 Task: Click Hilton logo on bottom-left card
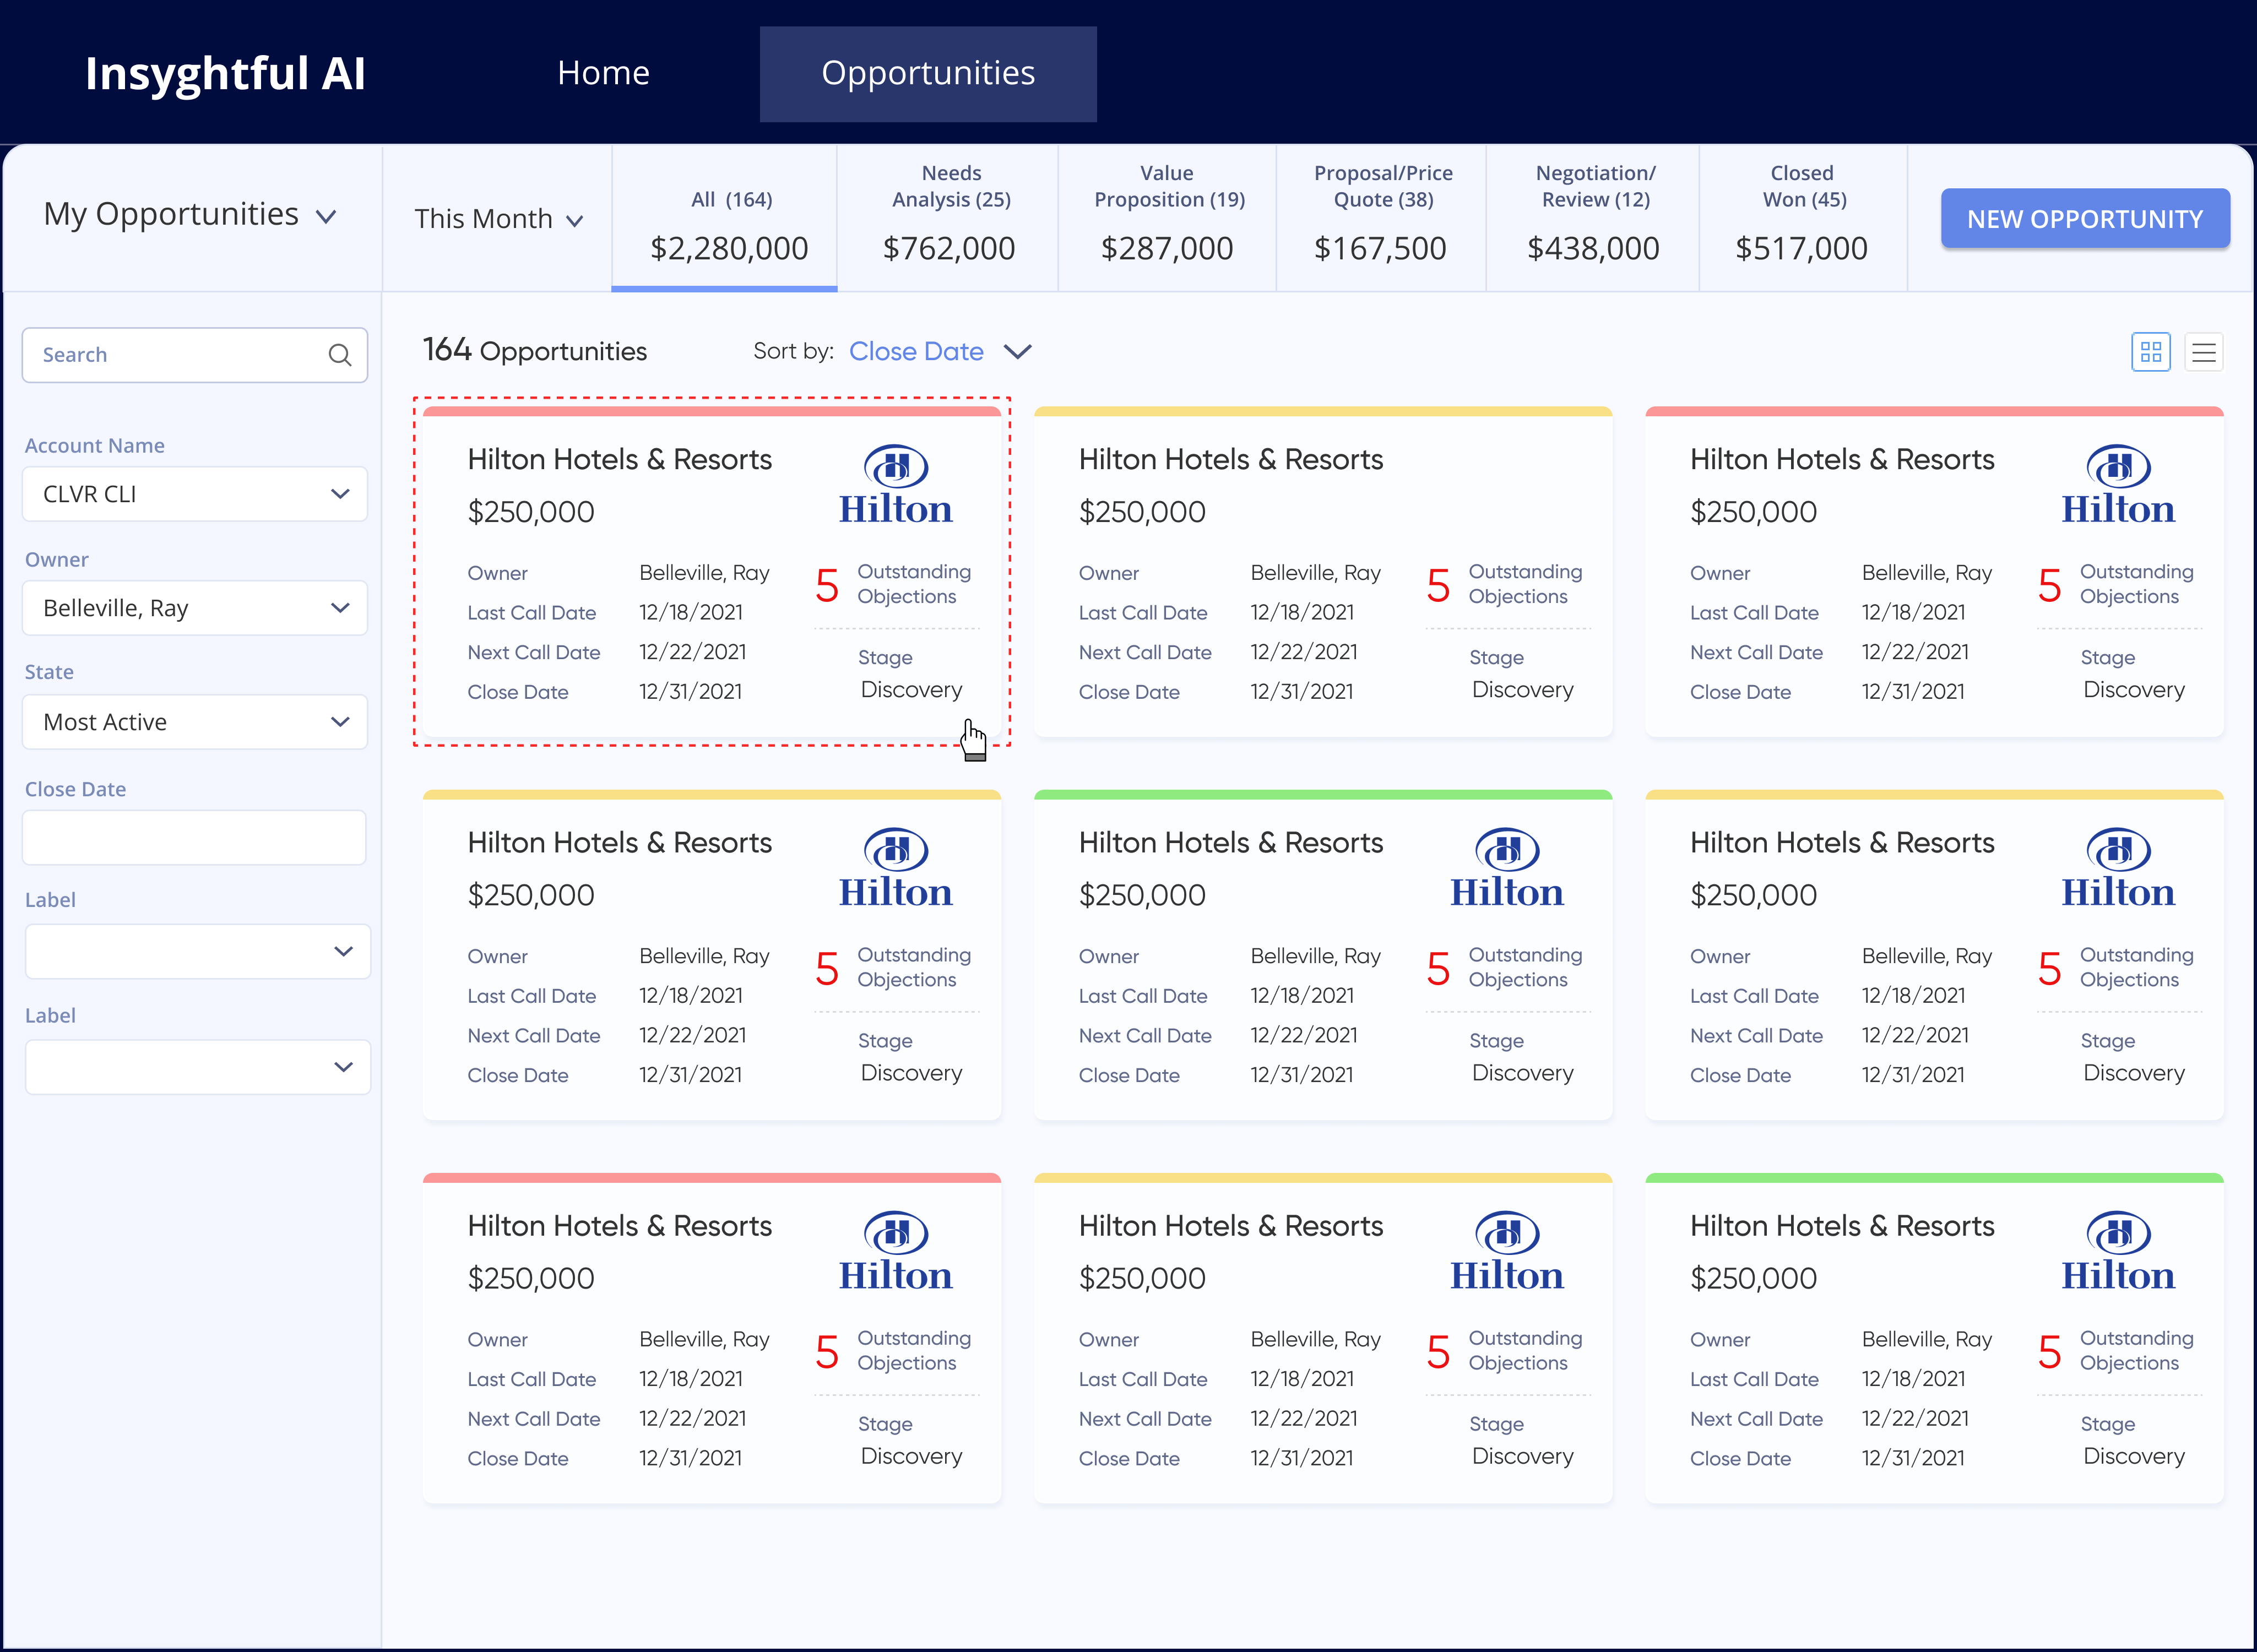pos(895,1251)
